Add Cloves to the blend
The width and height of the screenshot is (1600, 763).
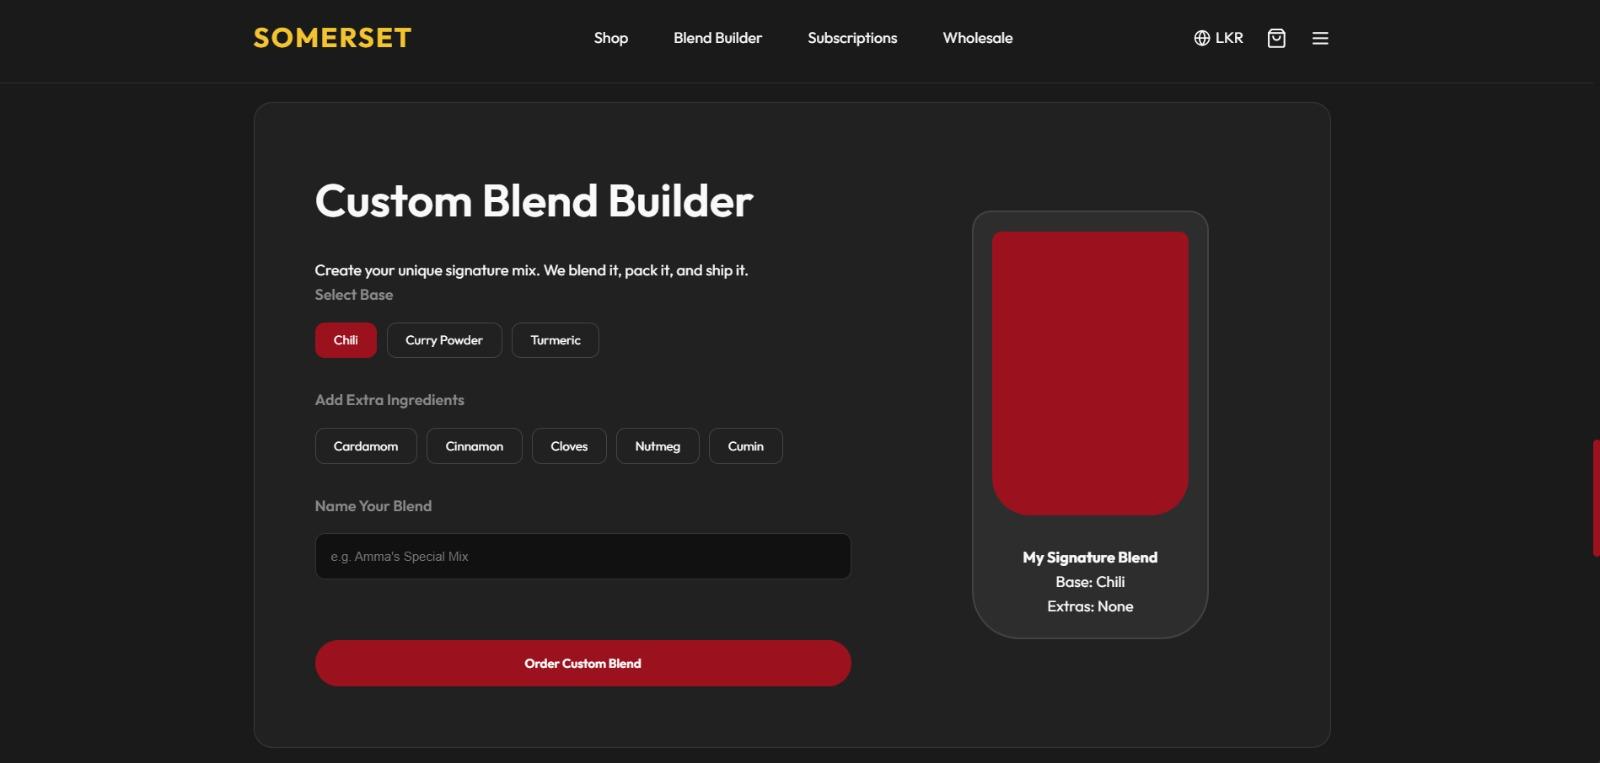pos(569,446)
